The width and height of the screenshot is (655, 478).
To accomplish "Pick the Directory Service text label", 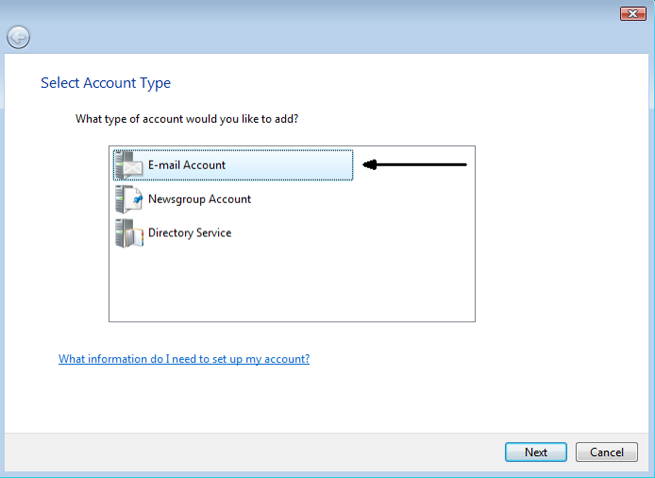I will coord(189,233).
